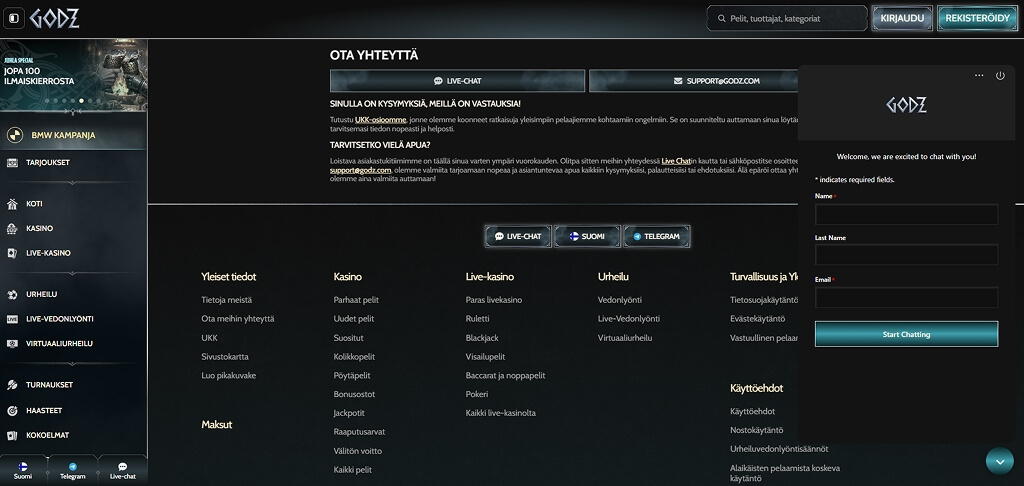
Task: Click the support@godz.com email button
Action: pos(694,81)
